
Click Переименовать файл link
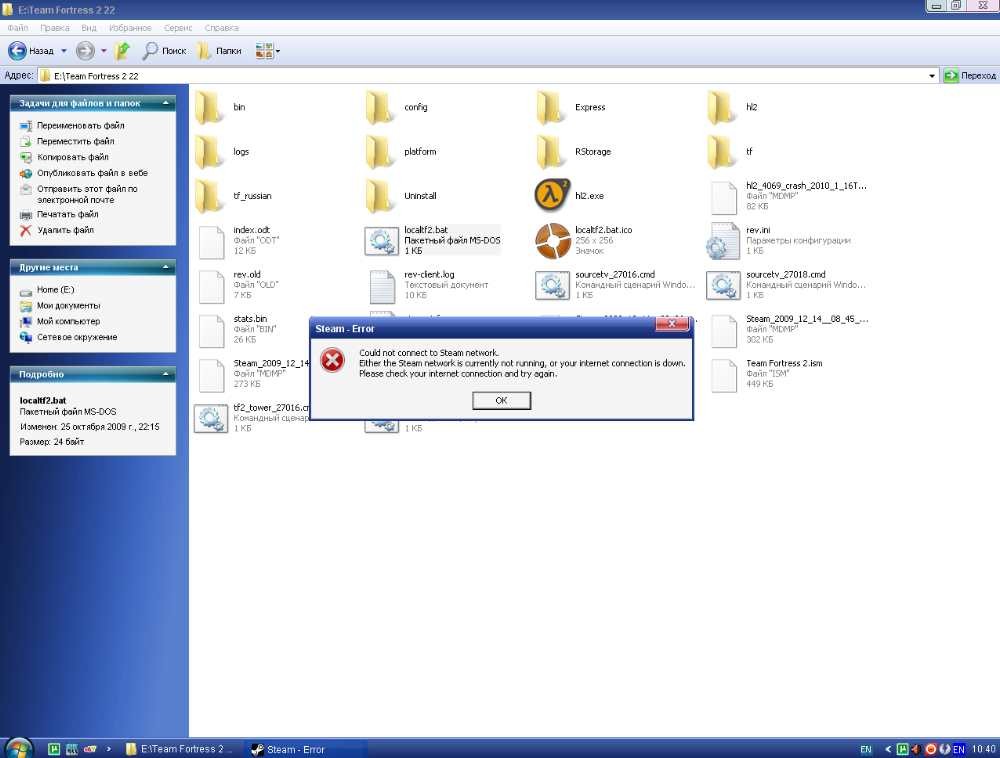(x=80, y=126)
